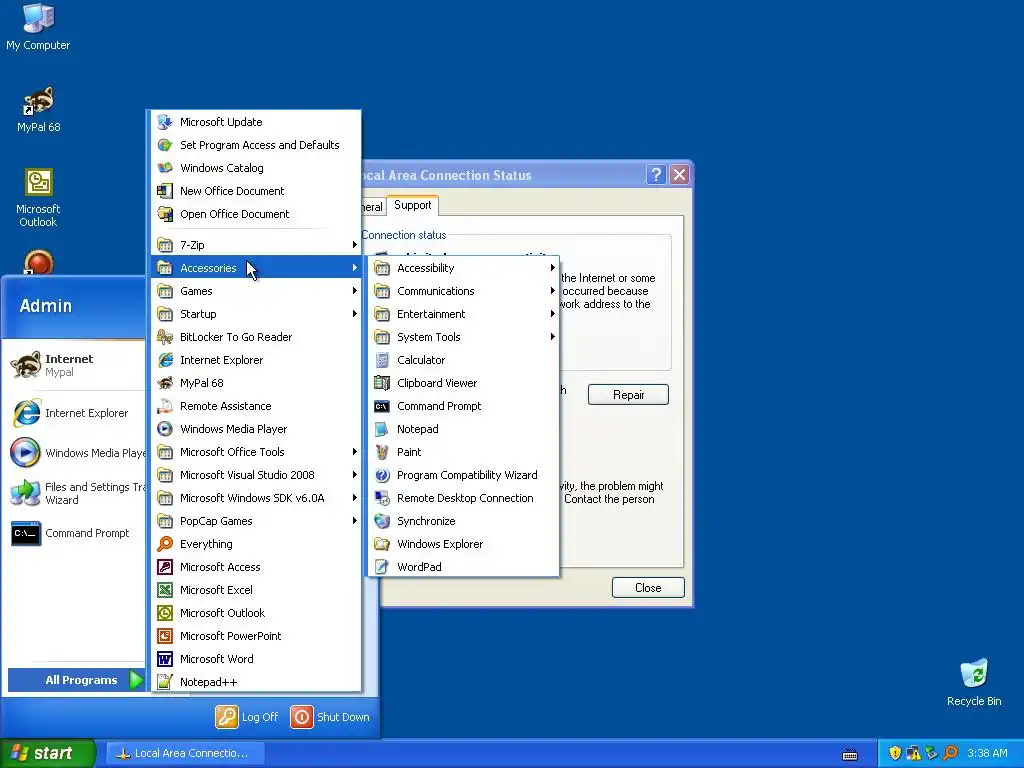Launch Microsoft Access
This screenshot has height=768, width=1024.
coord(256,566)
